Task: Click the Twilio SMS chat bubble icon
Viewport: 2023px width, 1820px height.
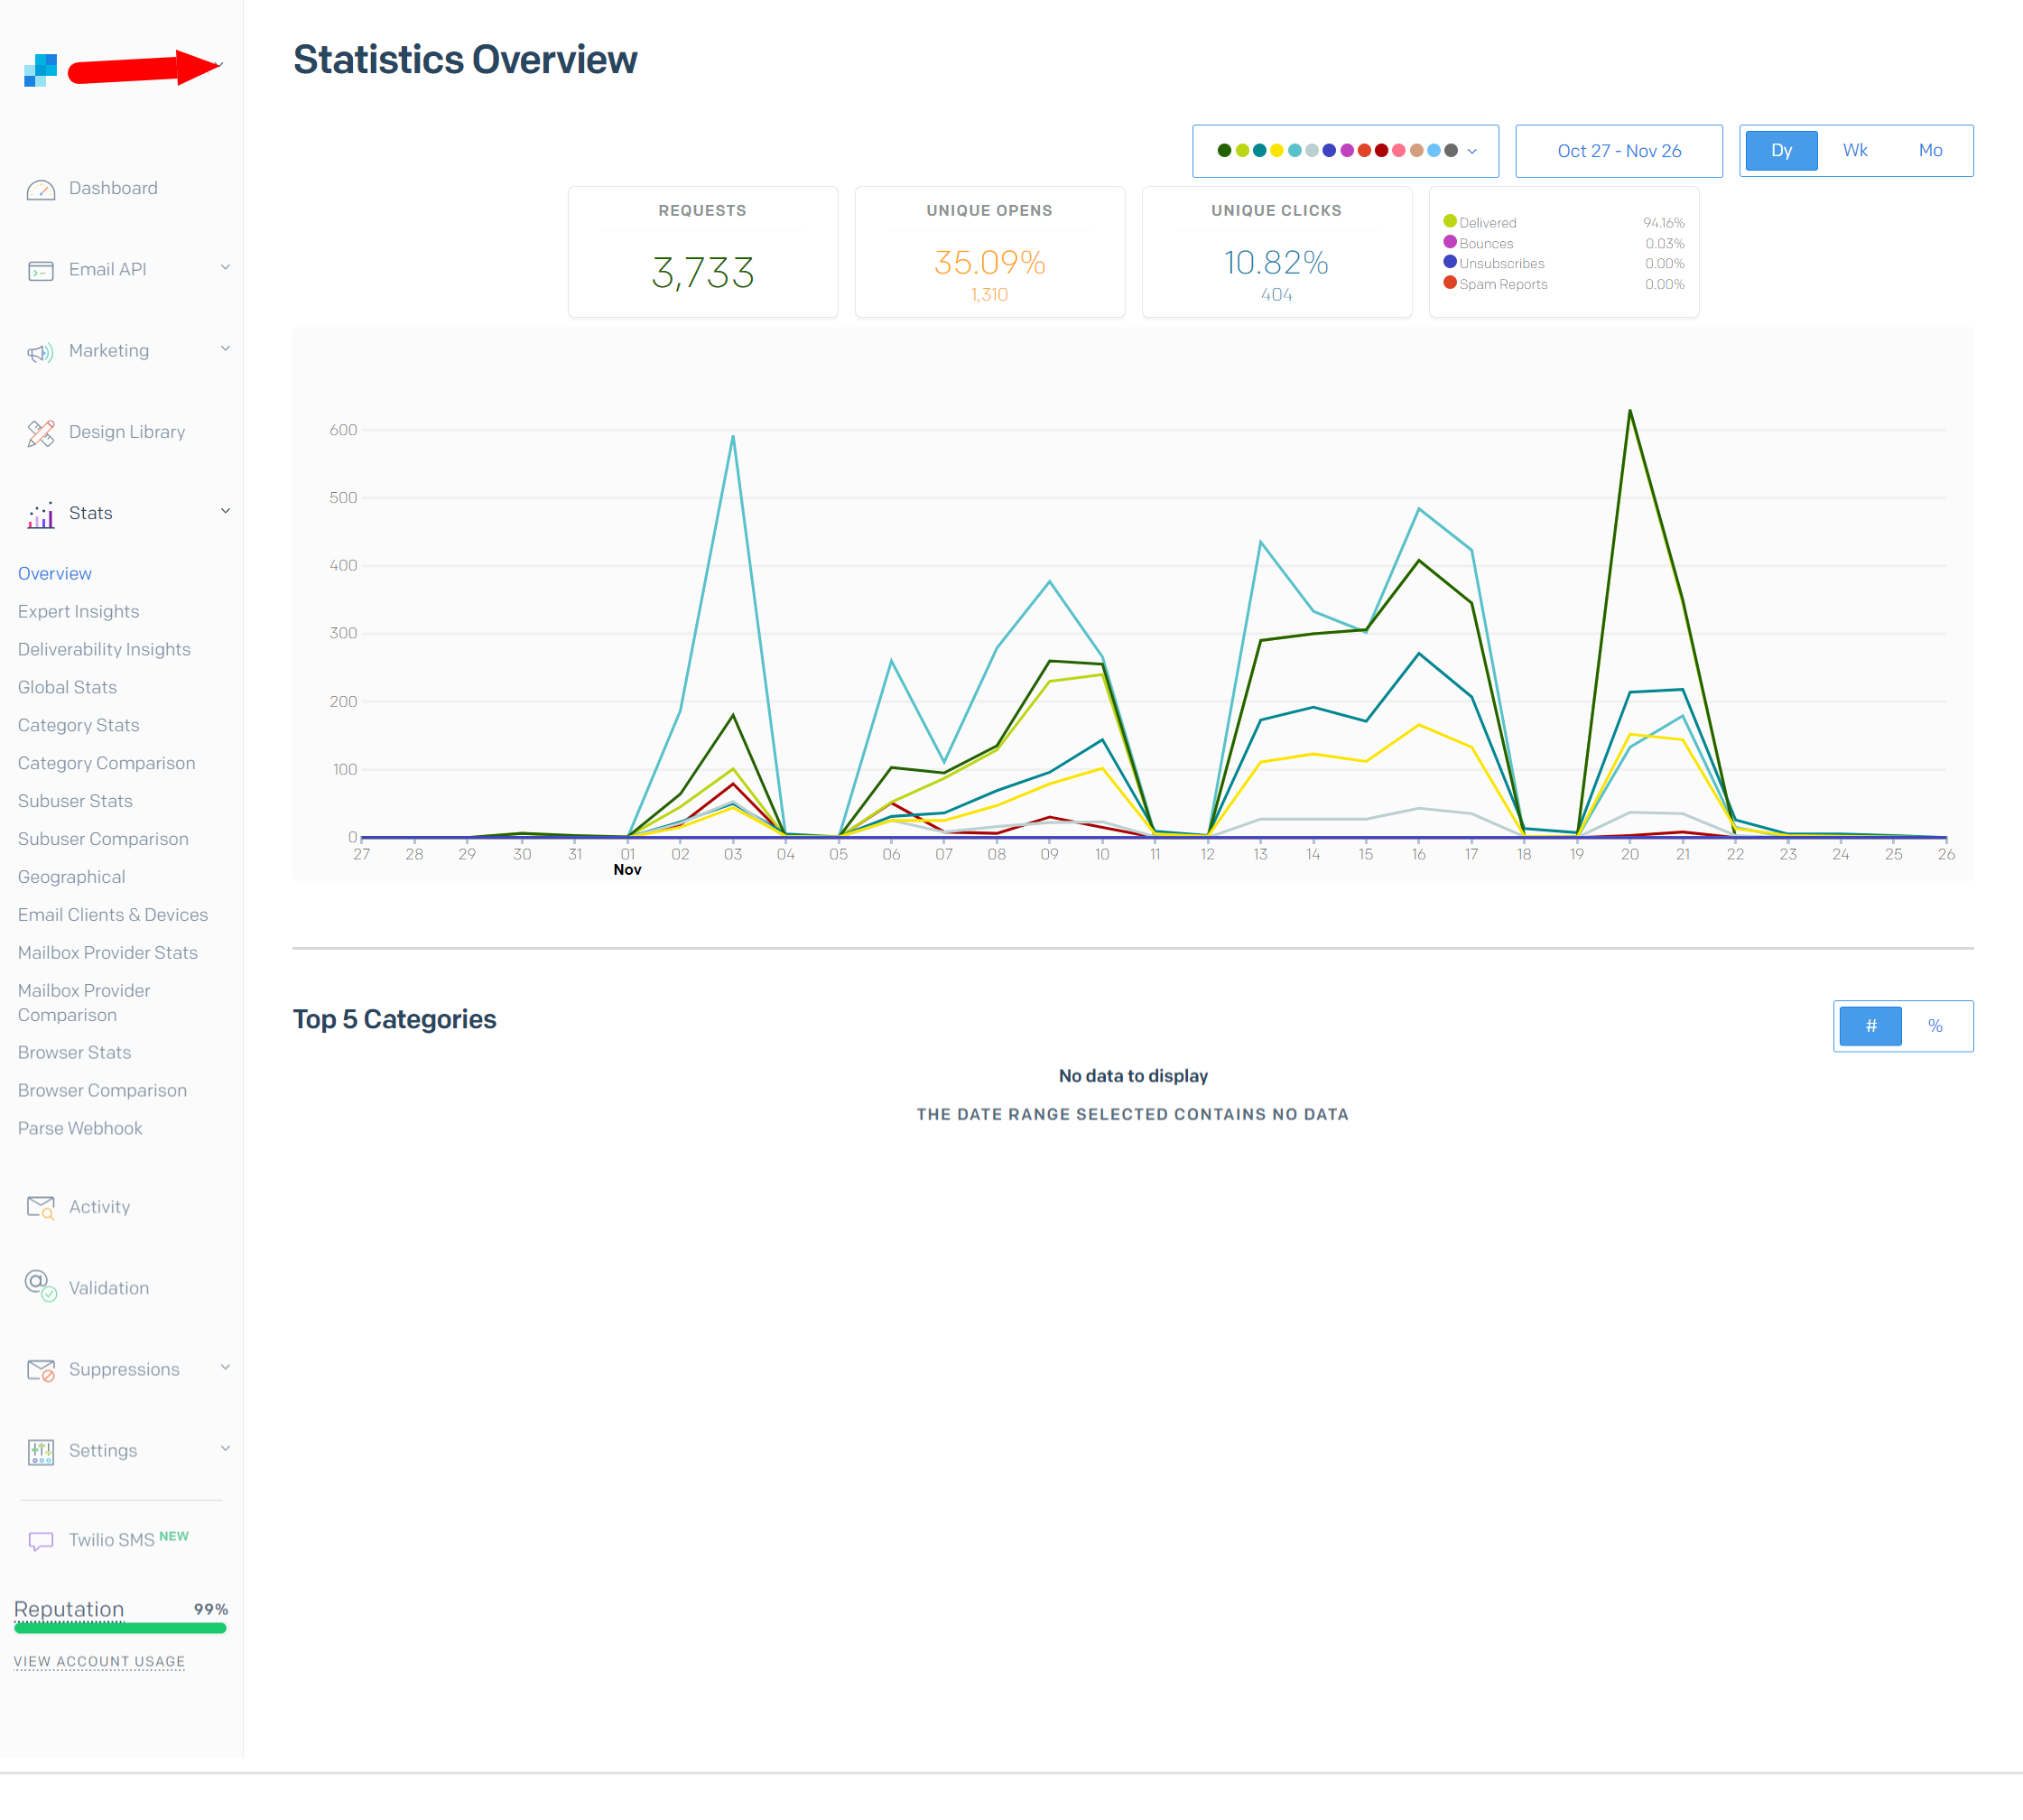Action: 41,1541
